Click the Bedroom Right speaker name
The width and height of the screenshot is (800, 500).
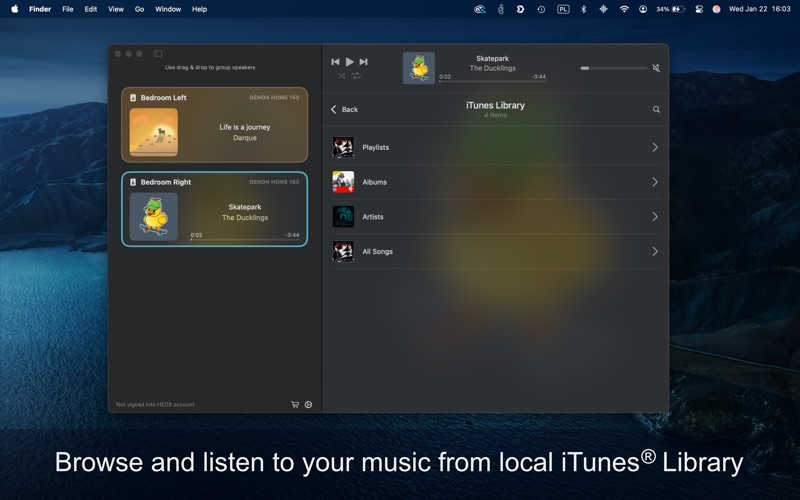[166, 182]
